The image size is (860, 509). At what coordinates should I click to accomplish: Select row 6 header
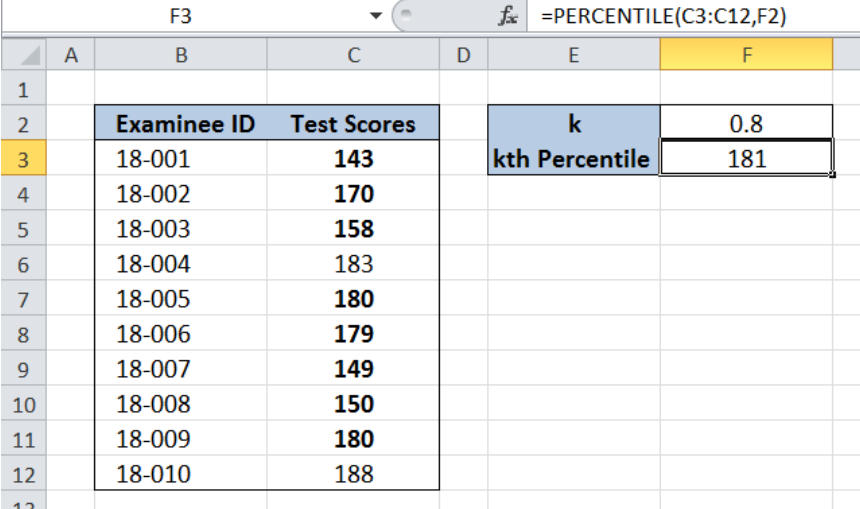point(24,264)
